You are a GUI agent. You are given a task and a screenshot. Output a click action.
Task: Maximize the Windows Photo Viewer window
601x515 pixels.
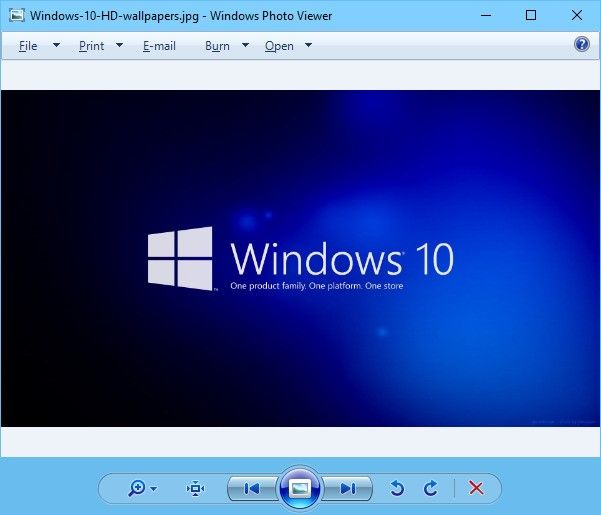[x=531, y=15]
